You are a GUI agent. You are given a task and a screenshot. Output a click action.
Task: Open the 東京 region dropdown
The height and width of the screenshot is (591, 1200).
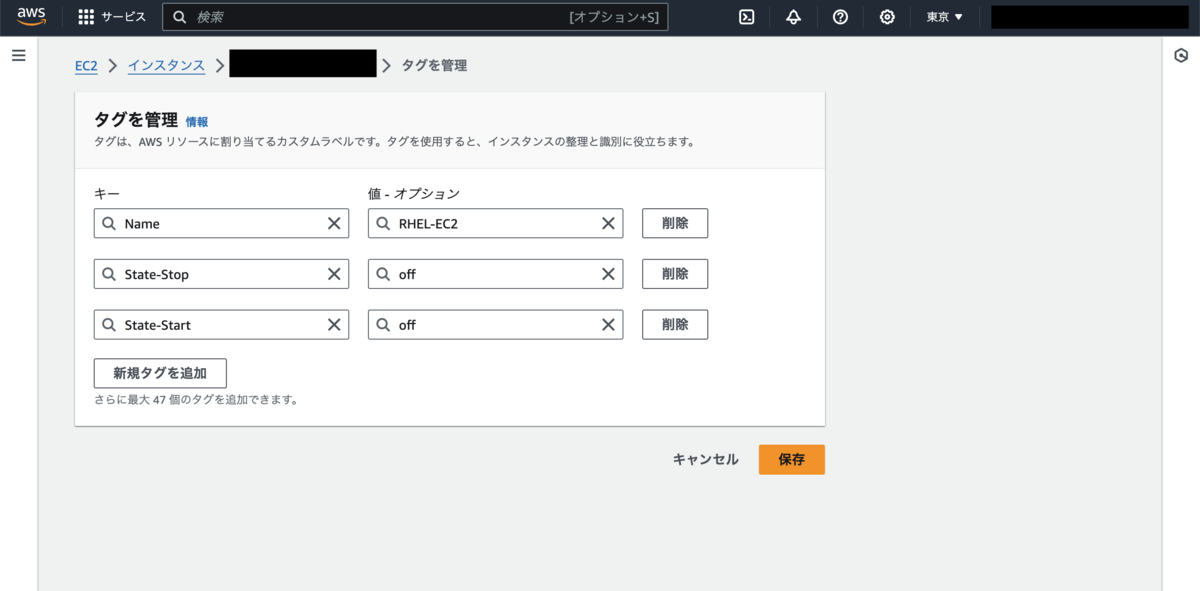[945, 17]
